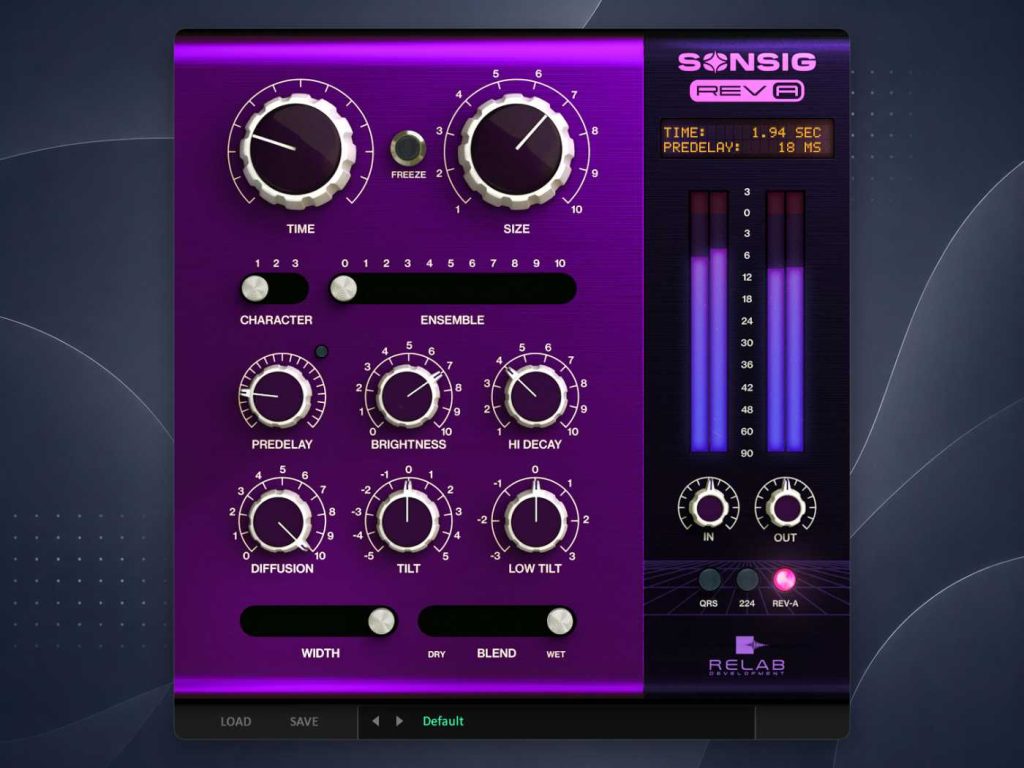Toggle the FREEZE button

[408, 148]
